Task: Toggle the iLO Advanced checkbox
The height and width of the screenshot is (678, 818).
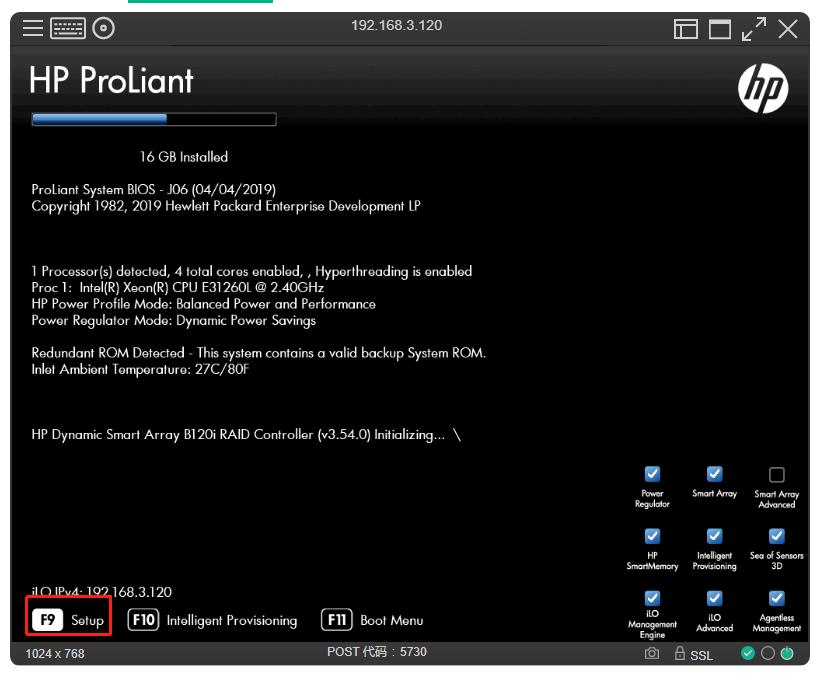Action: point(714,598)
